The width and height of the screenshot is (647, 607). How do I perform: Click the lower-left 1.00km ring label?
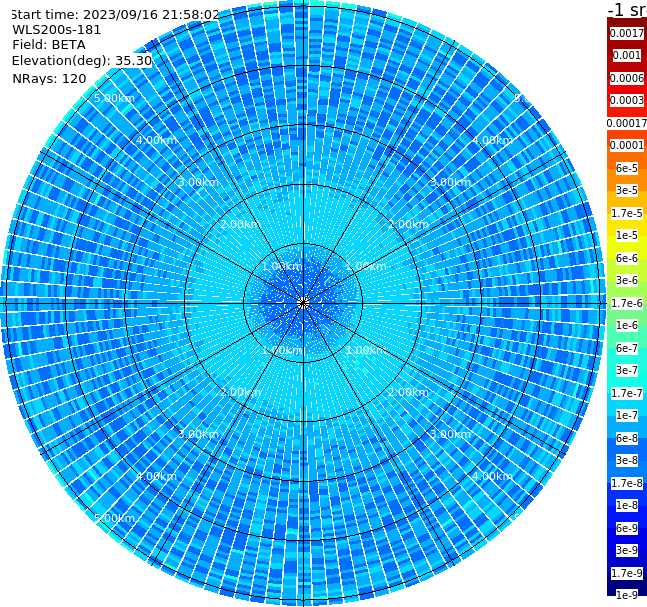click(282, 350)
